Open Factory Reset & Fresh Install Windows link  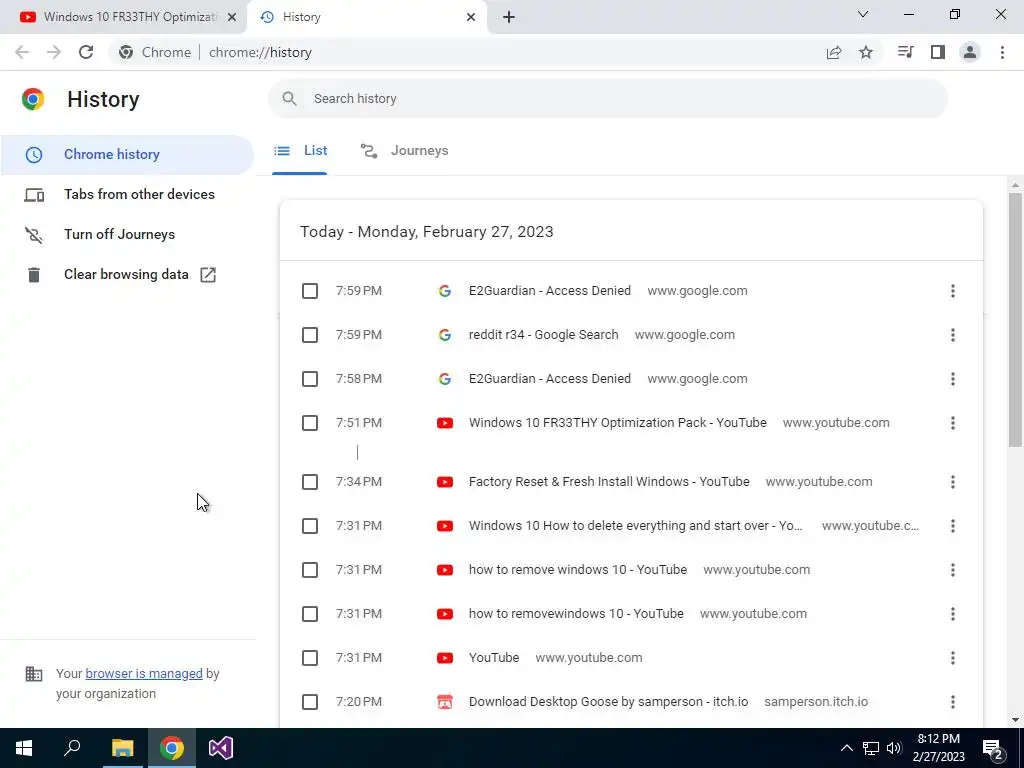609,482
